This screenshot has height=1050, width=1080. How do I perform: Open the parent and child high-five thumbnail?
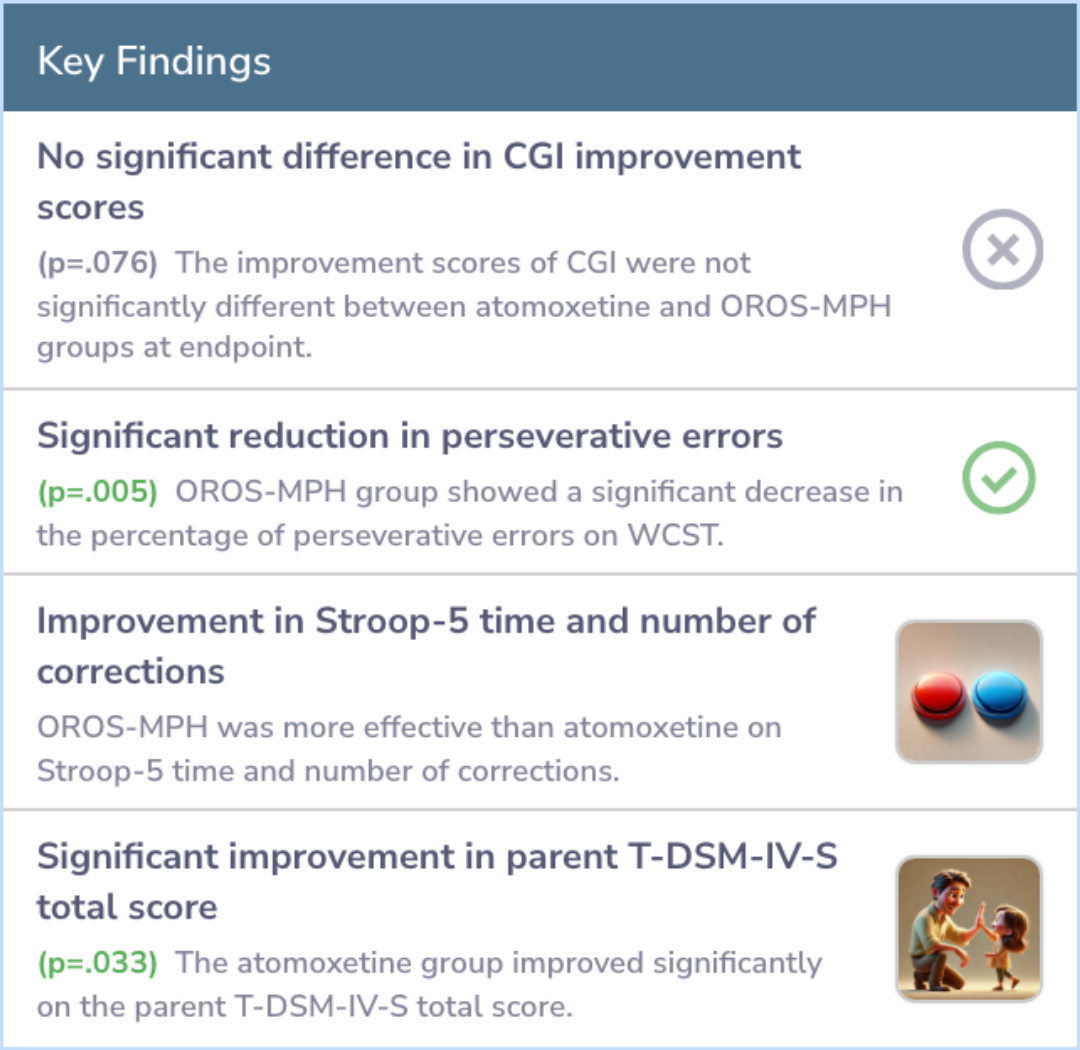(969, 928)
